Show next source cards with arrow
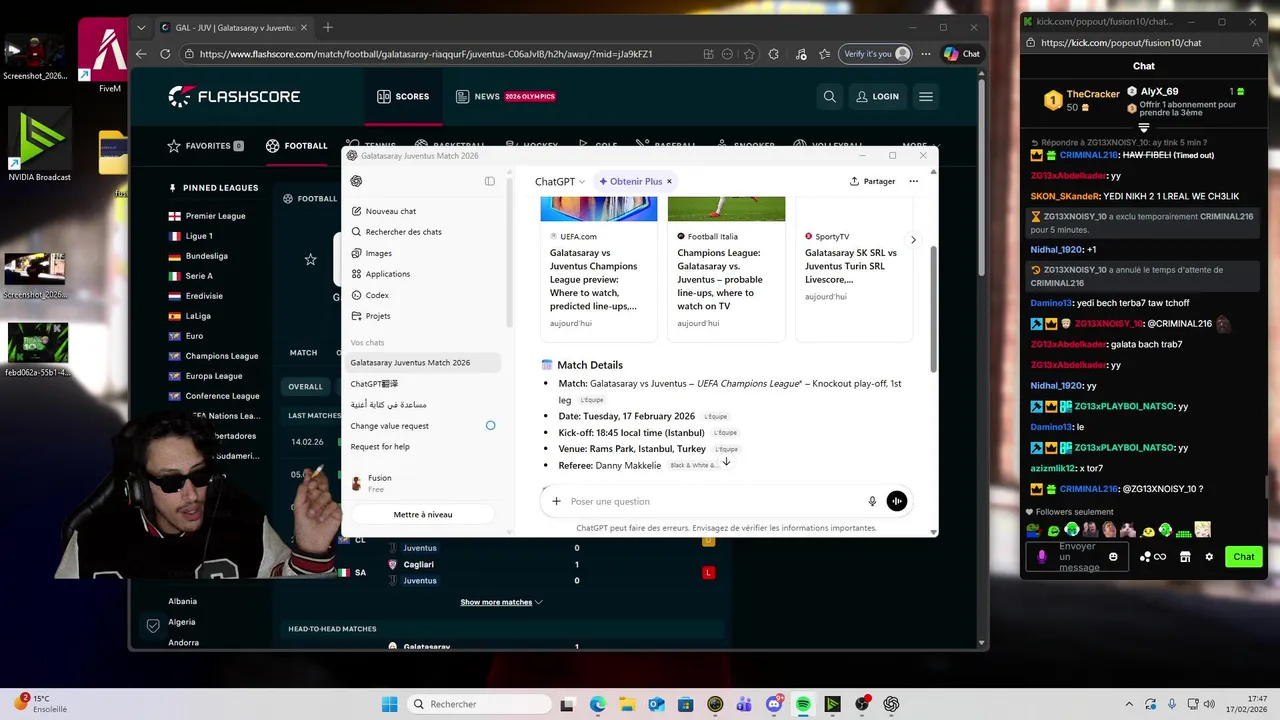 click(x=913, y=240)
